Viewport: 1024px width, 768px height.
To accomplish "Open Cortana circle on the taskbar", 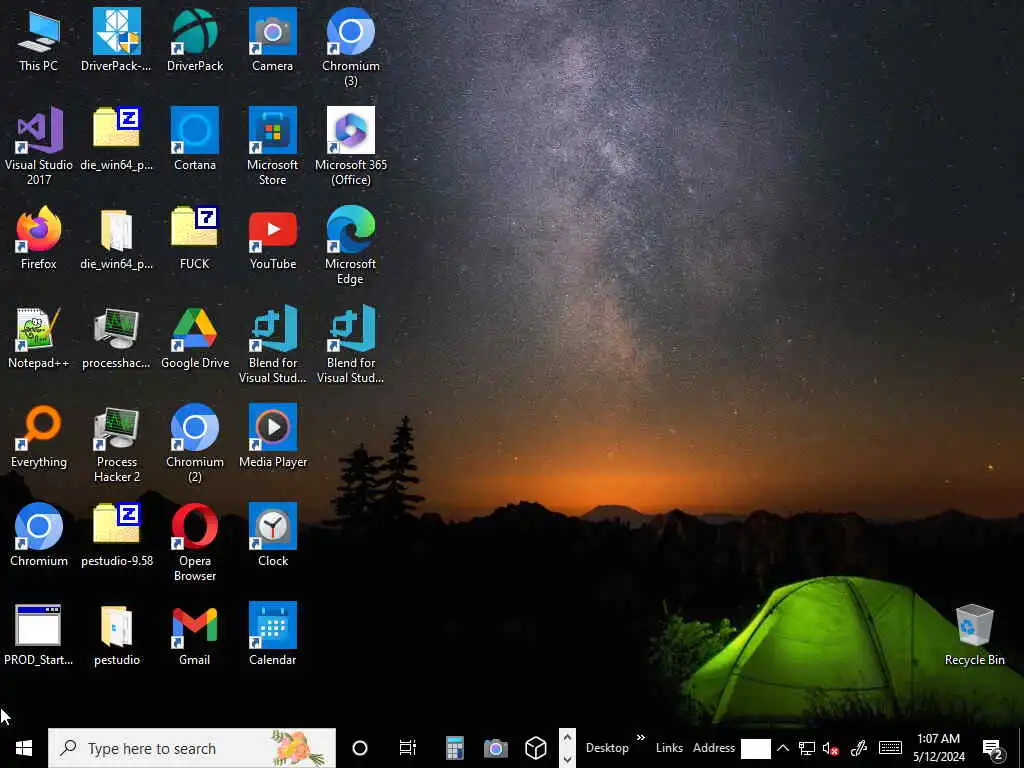I will 360,748.
